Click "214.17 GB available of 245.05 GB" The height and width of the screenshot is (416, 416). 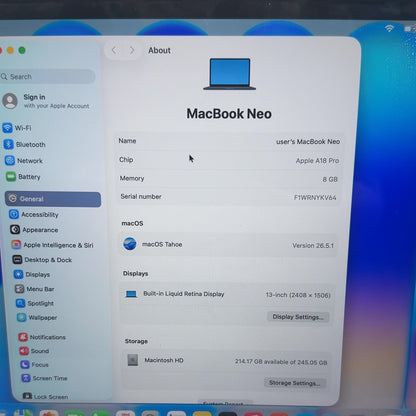[281, 362]
